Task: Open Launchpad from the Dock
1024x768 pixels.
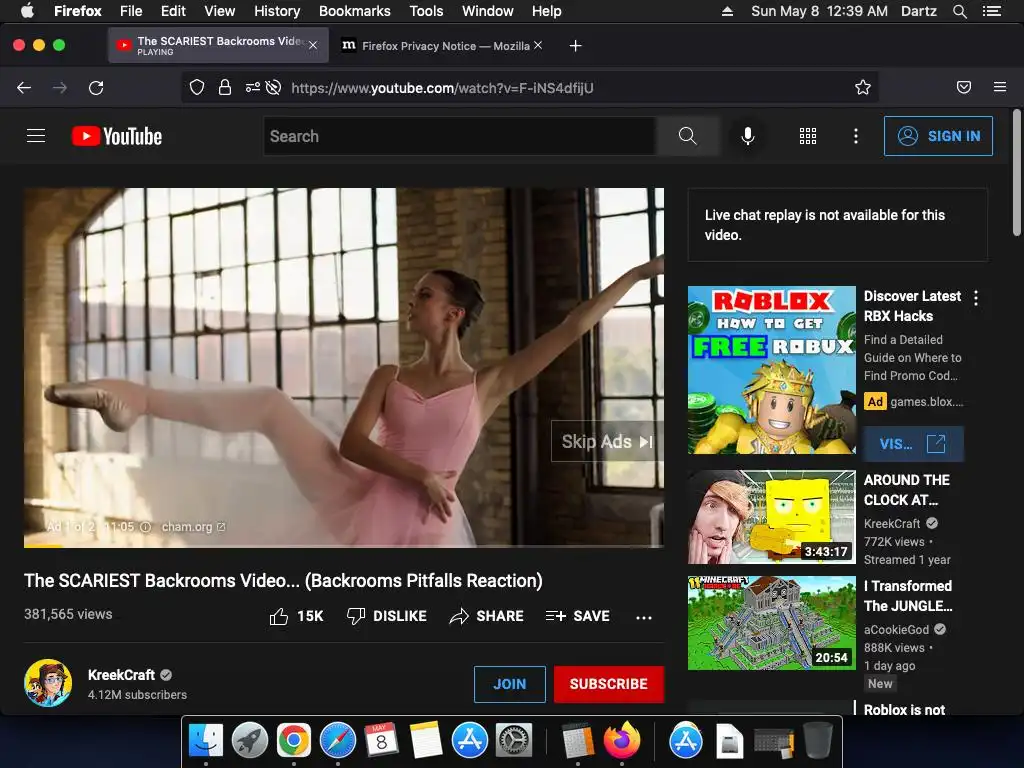Action: click(249, 741)
